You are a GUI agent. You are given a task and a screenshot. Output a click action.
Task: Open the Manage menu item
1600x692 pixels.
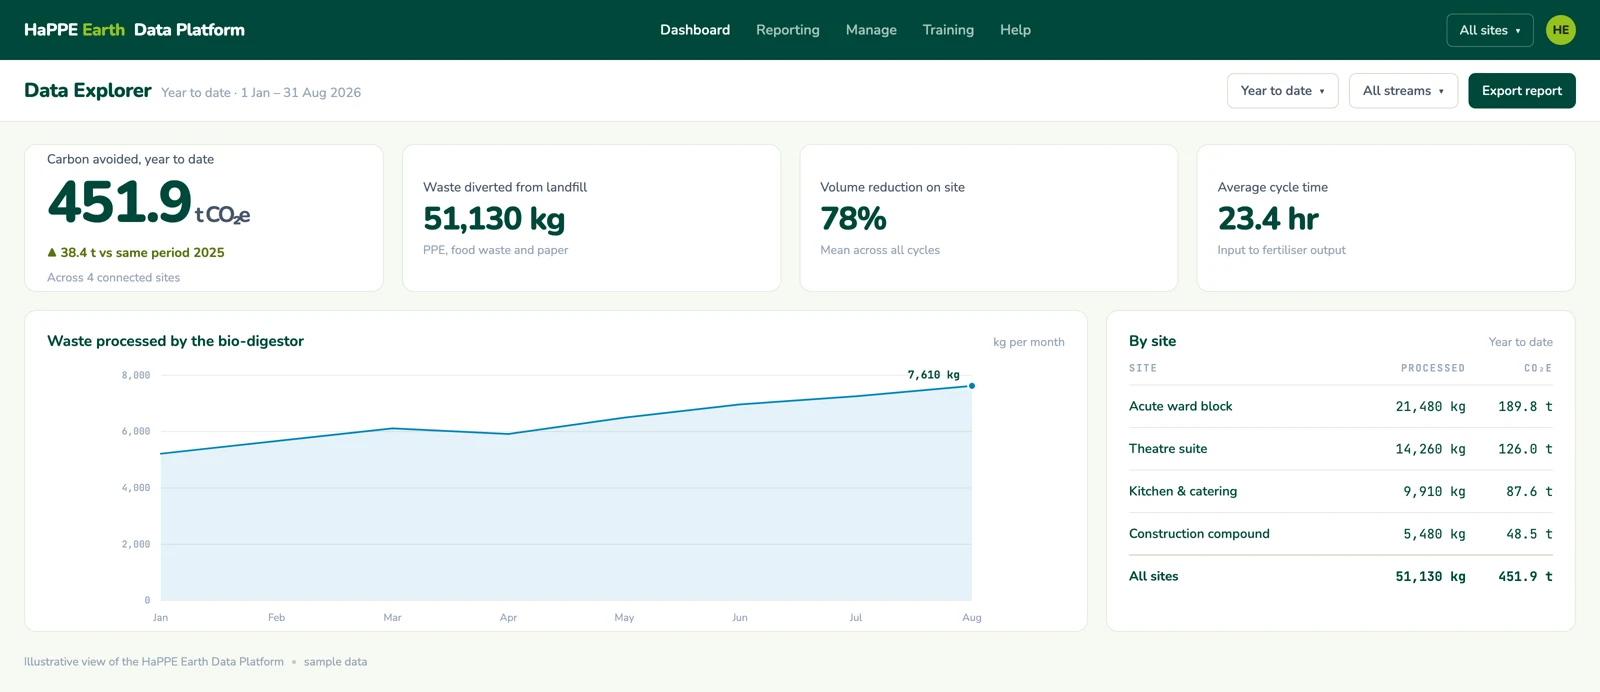pyautogui.click(x=871, y=30)
